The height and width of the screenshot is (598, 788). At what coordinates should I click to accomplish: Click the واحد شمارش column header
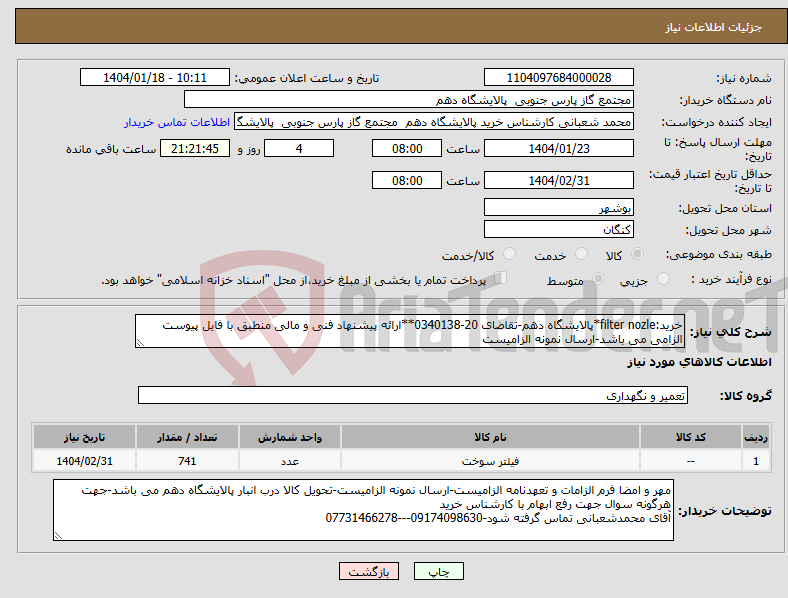(x=290, y=437)
